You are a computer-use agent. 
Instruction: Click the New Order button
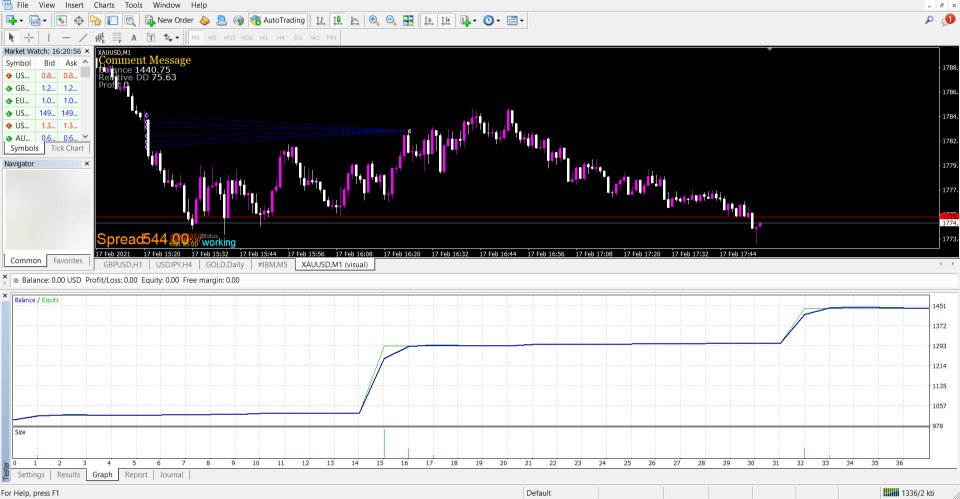pos(170,20)
